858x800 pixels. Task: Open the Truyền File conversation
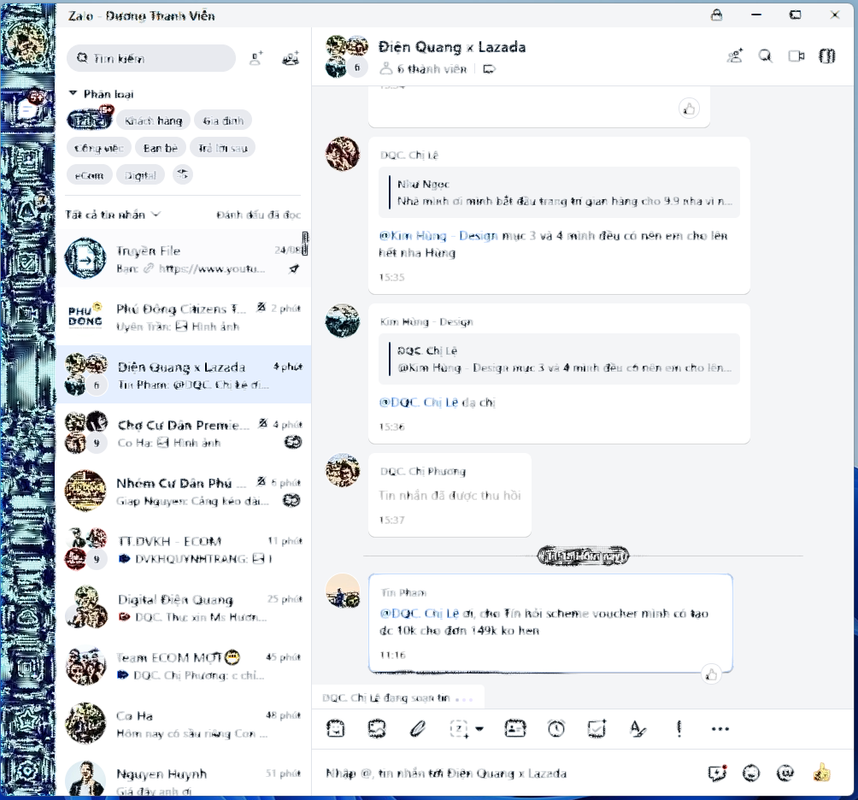pos(183,258)
